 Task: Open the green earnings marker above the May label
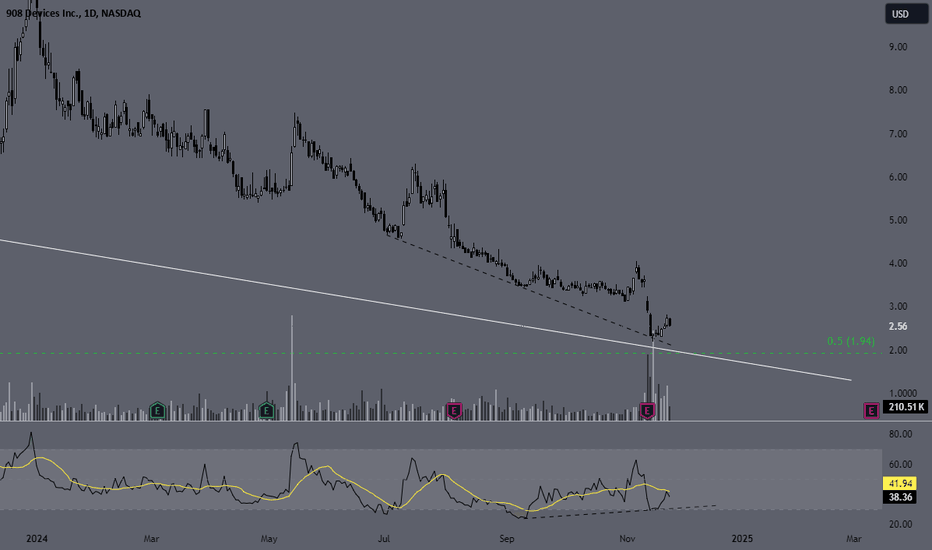tap(267, 410)
